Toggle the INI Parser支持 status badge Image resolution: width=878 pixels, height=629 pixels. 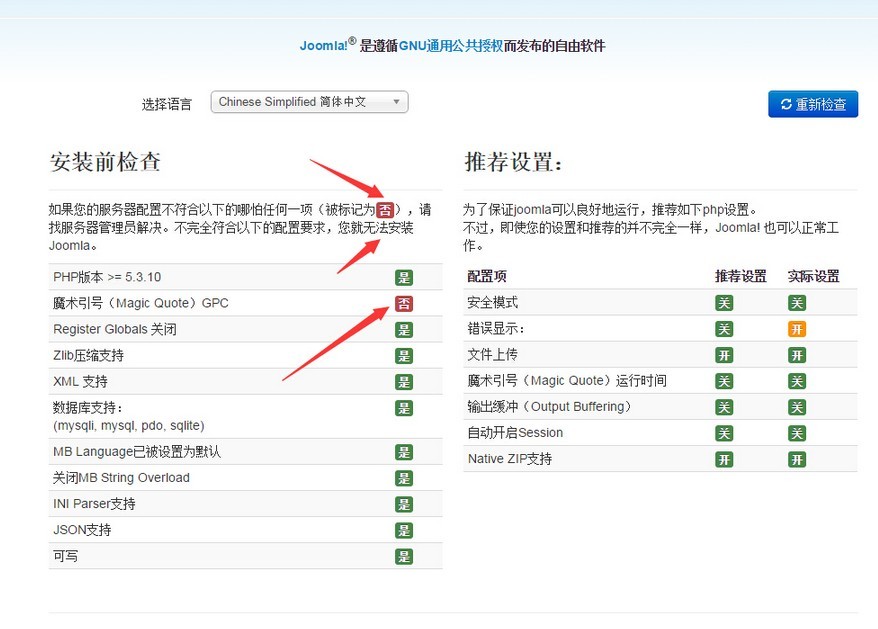(403, 503)
